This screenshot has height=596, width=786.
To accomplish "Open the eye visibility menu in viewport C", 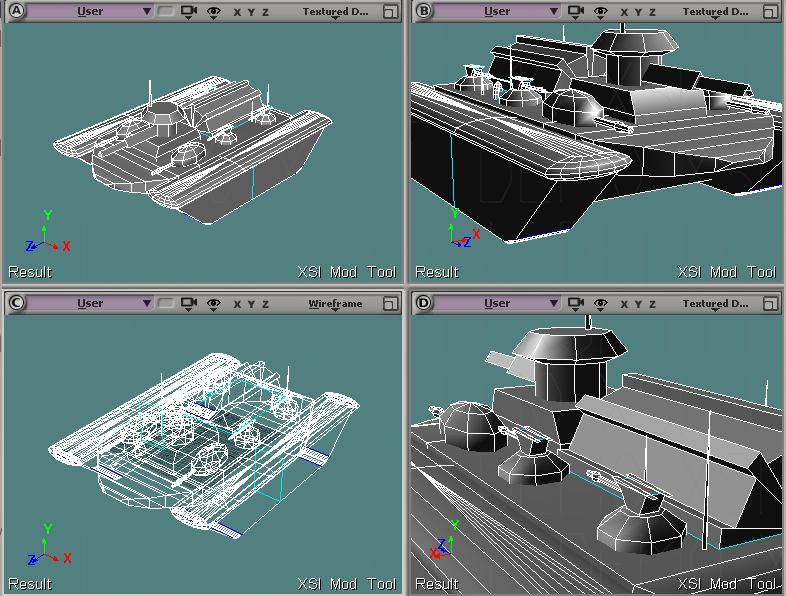I will (214, 304).
